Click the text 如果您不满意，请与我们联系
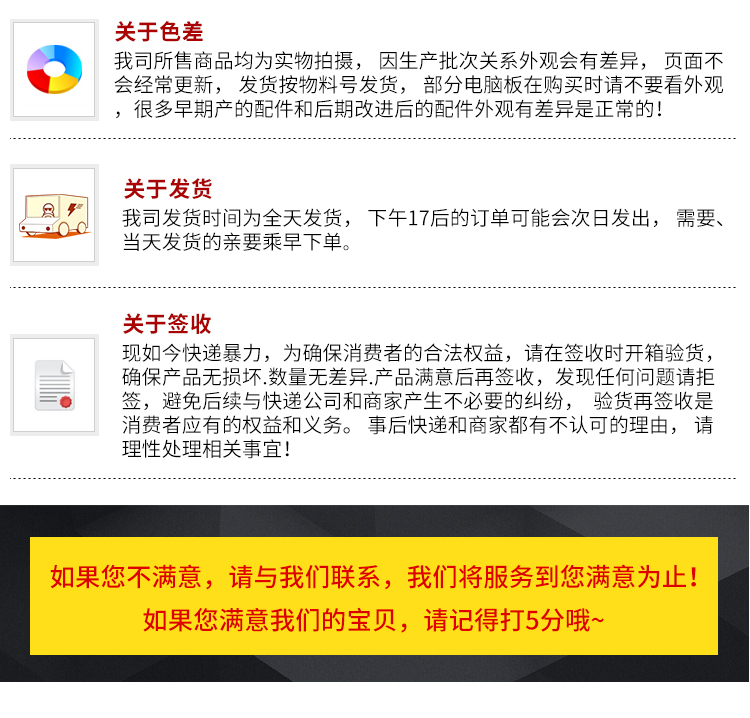Screen dimensions: 750x718 coord(215,576)
